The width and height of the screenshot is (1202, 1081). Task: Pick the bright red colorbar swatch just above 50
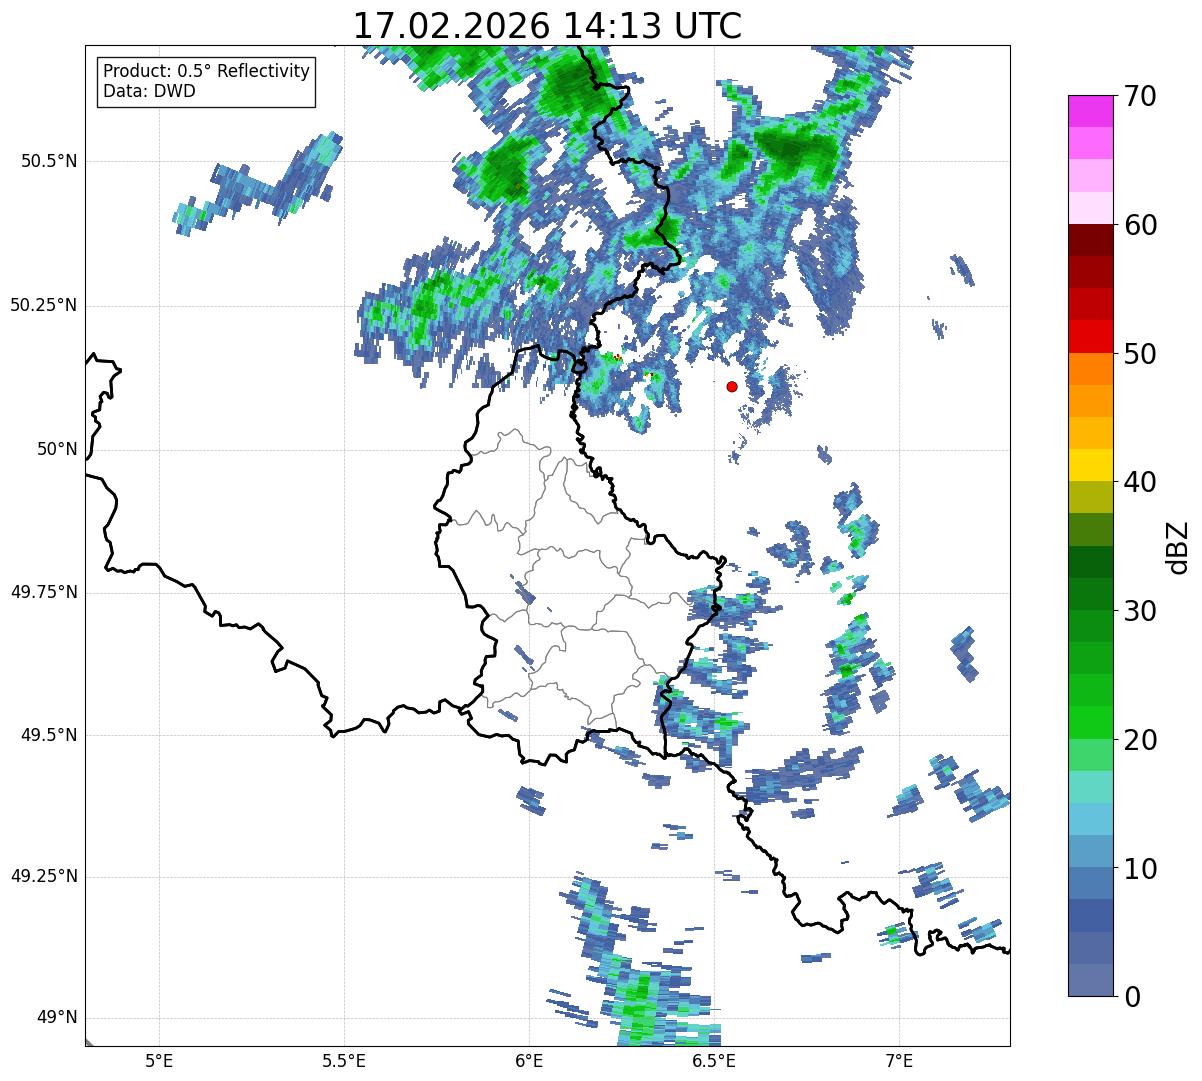[1090, 337]
